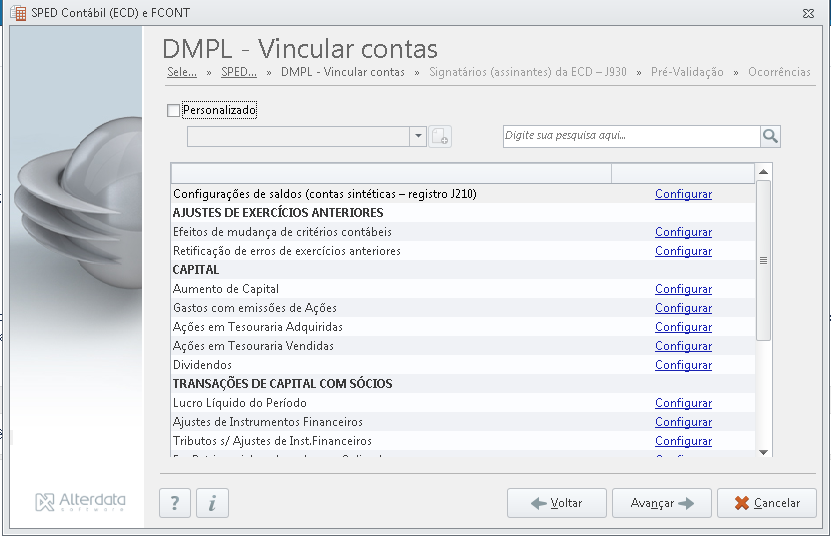The image size is (831, 536).
Task: Select the 'Ocorrências' breadcrumb step
Action: (x=779, y=72)
